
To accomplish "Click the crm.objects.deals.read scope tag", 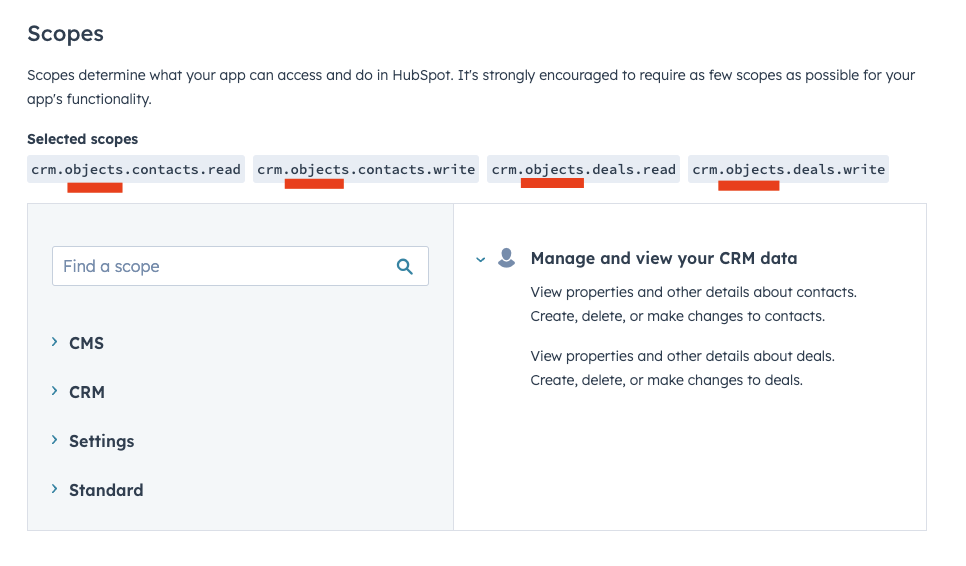I will (x=583, y=169).
